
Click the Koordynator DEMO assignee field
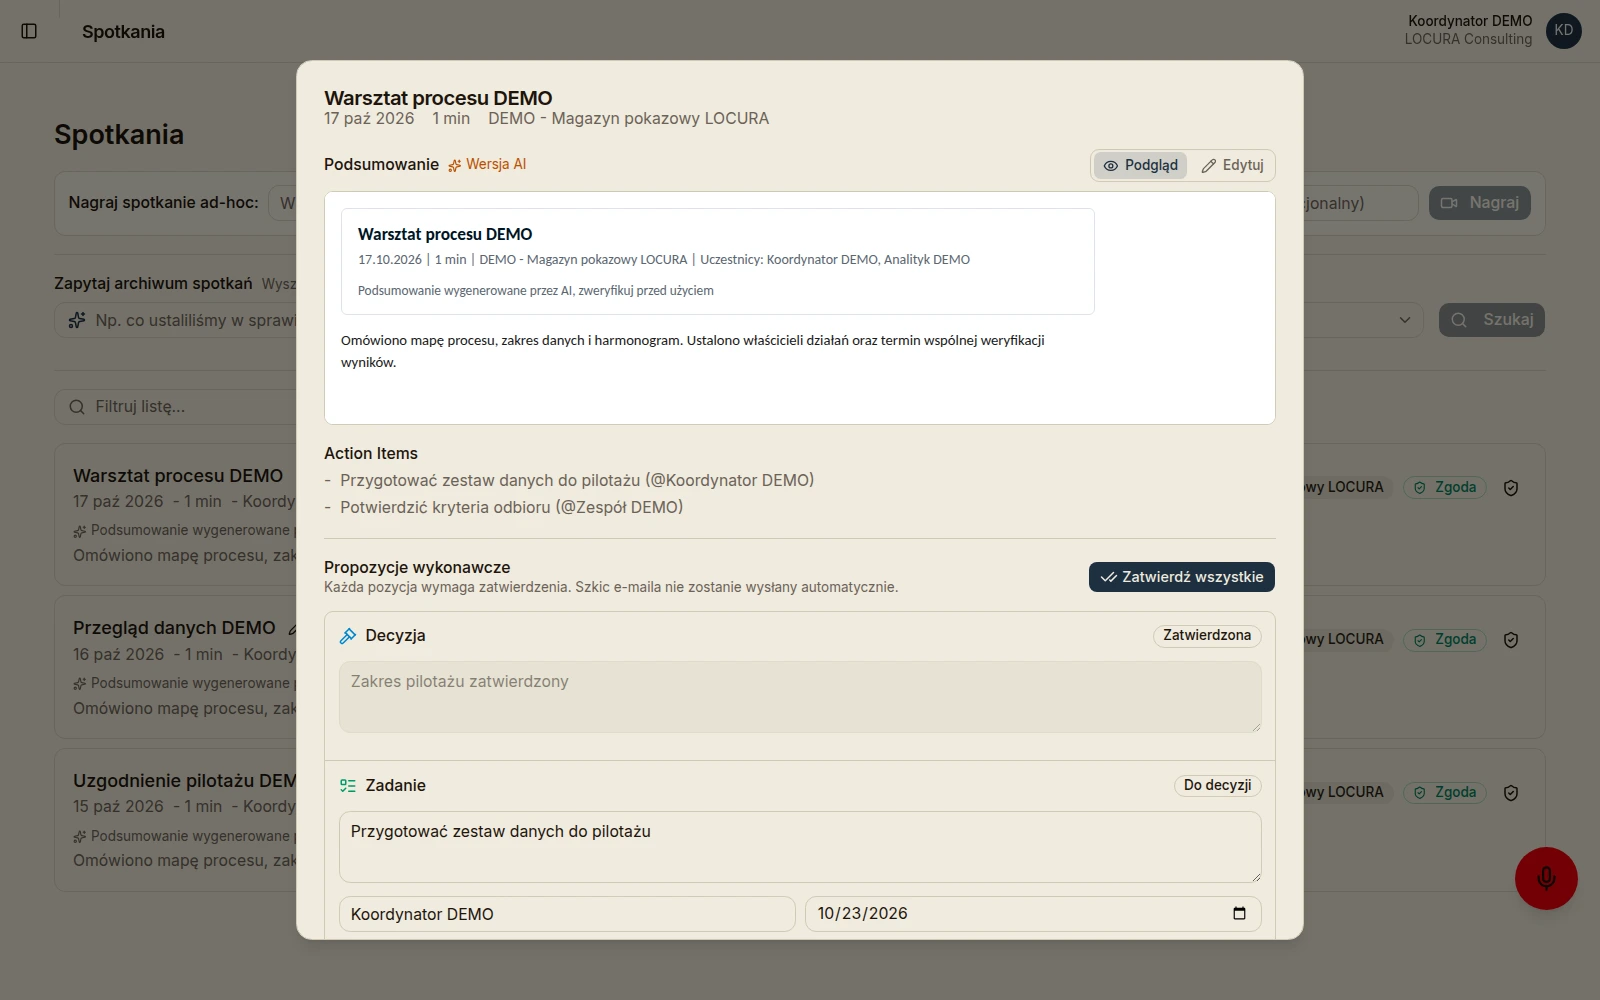[x=567, y=914]
